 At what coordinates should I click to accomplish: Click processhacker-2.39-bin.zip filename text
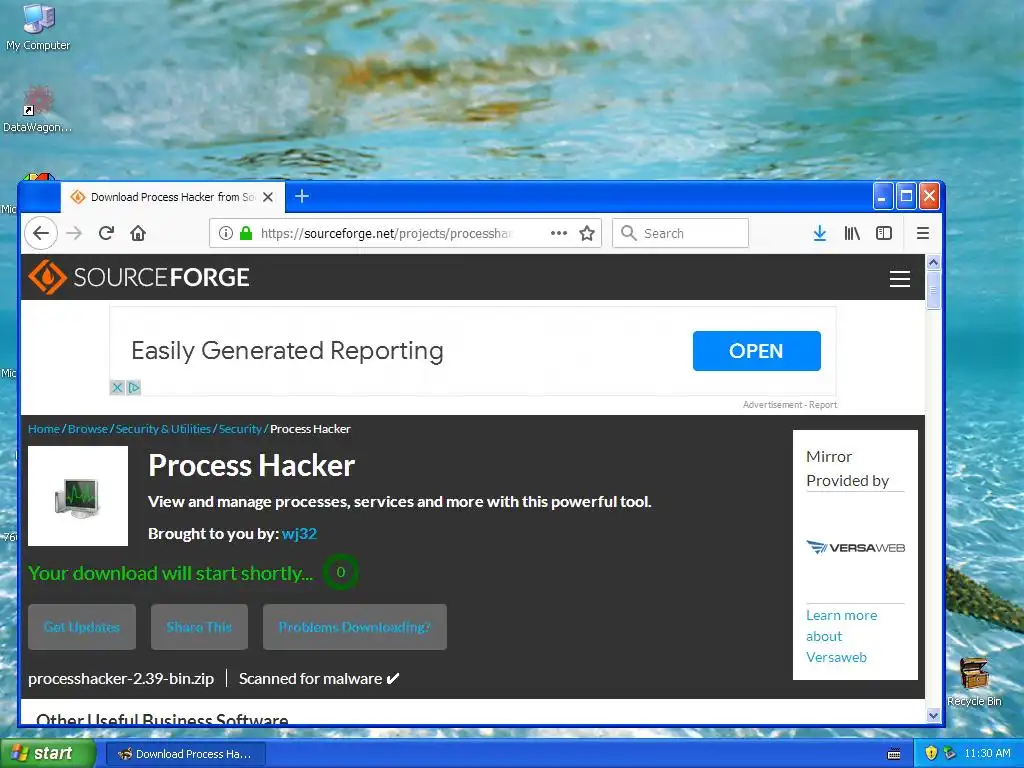[x=121, y=679]
